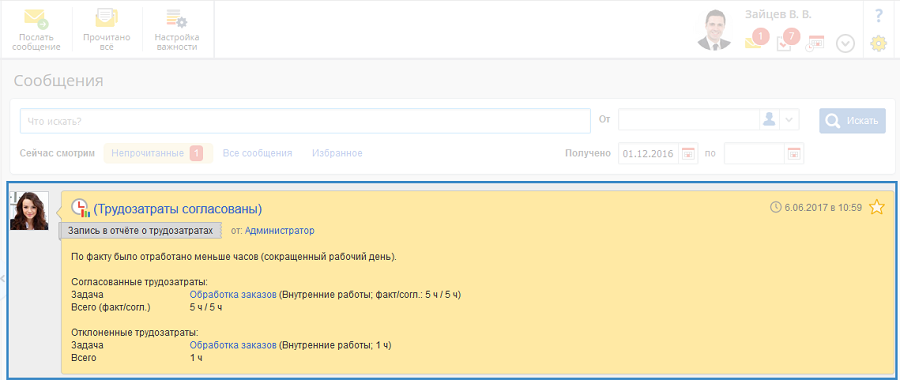
Task: Click the Запись в отчёте о трудозатратах tag
Action: tap(141, 230)
